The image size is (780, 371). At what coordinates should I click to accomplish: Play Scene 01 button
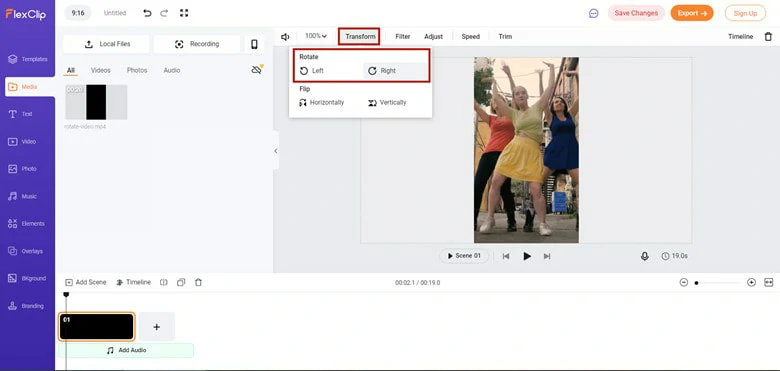click(464, 256)
